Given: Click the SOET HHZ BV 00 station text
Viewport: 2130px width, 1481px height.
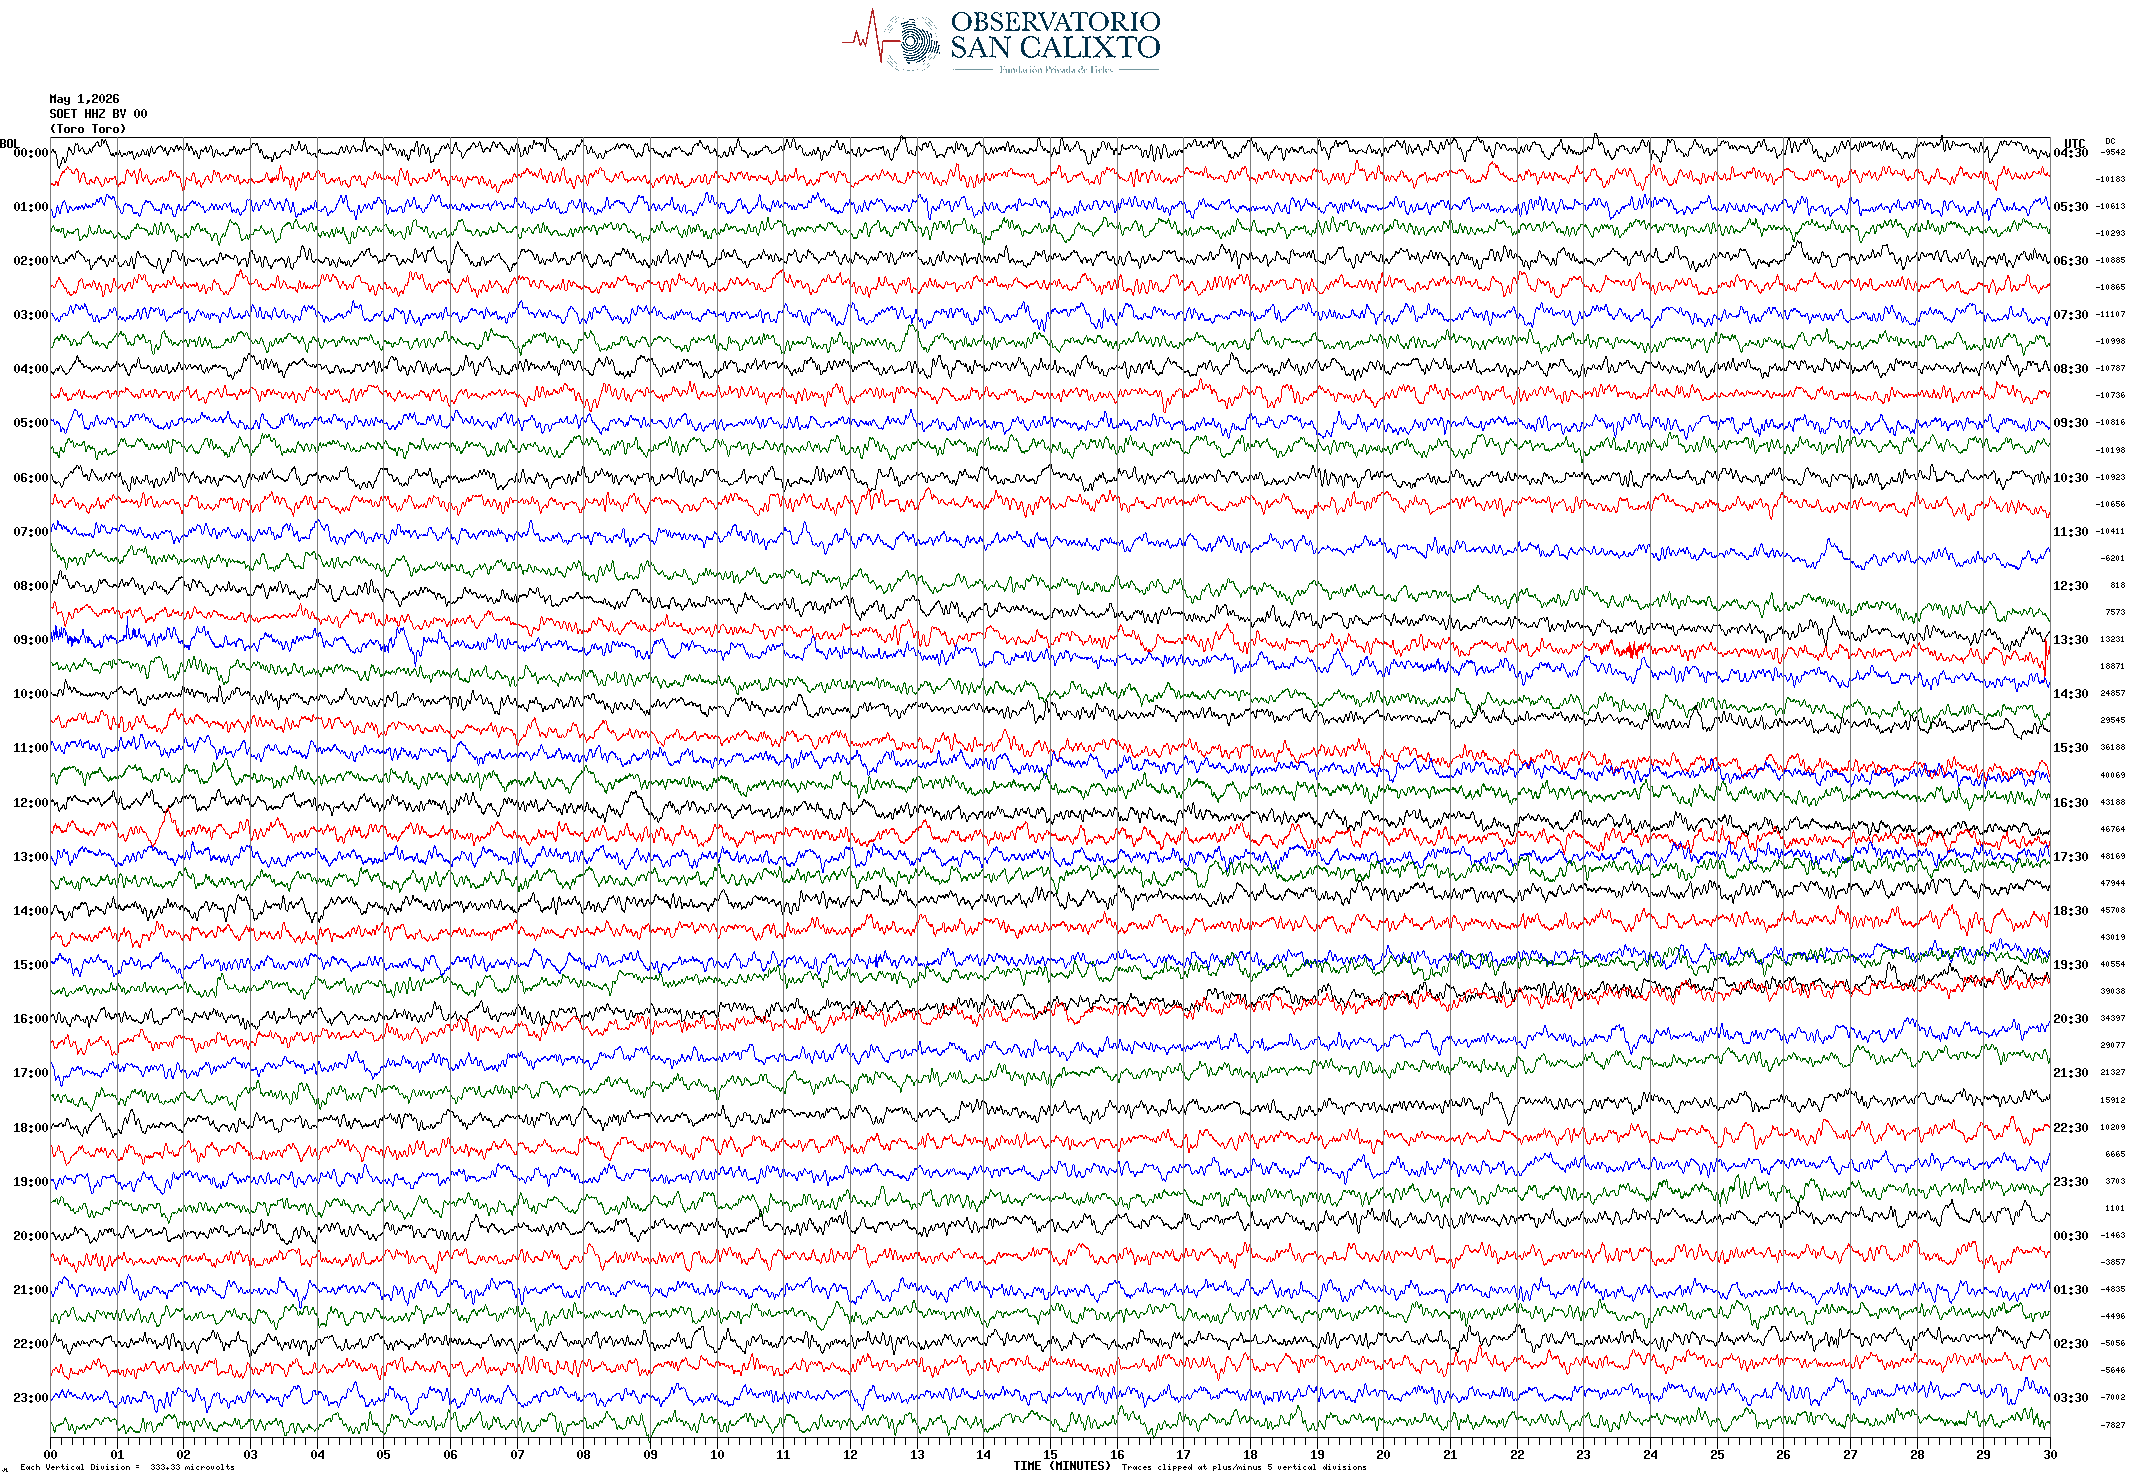Looking at the screenshot, I should [98, 114].
